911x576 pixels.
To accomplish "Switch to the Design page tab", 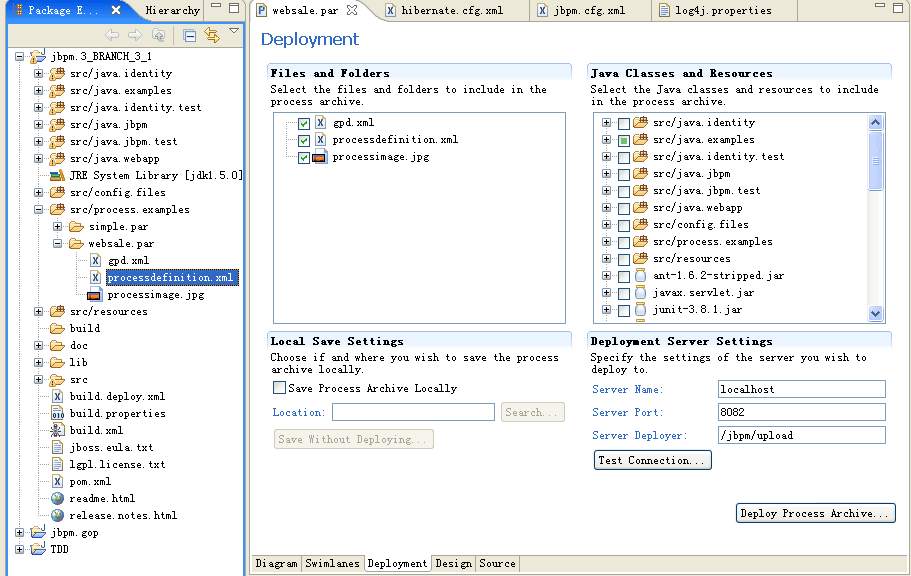I will pyautogui.click(x=454, y=563).
